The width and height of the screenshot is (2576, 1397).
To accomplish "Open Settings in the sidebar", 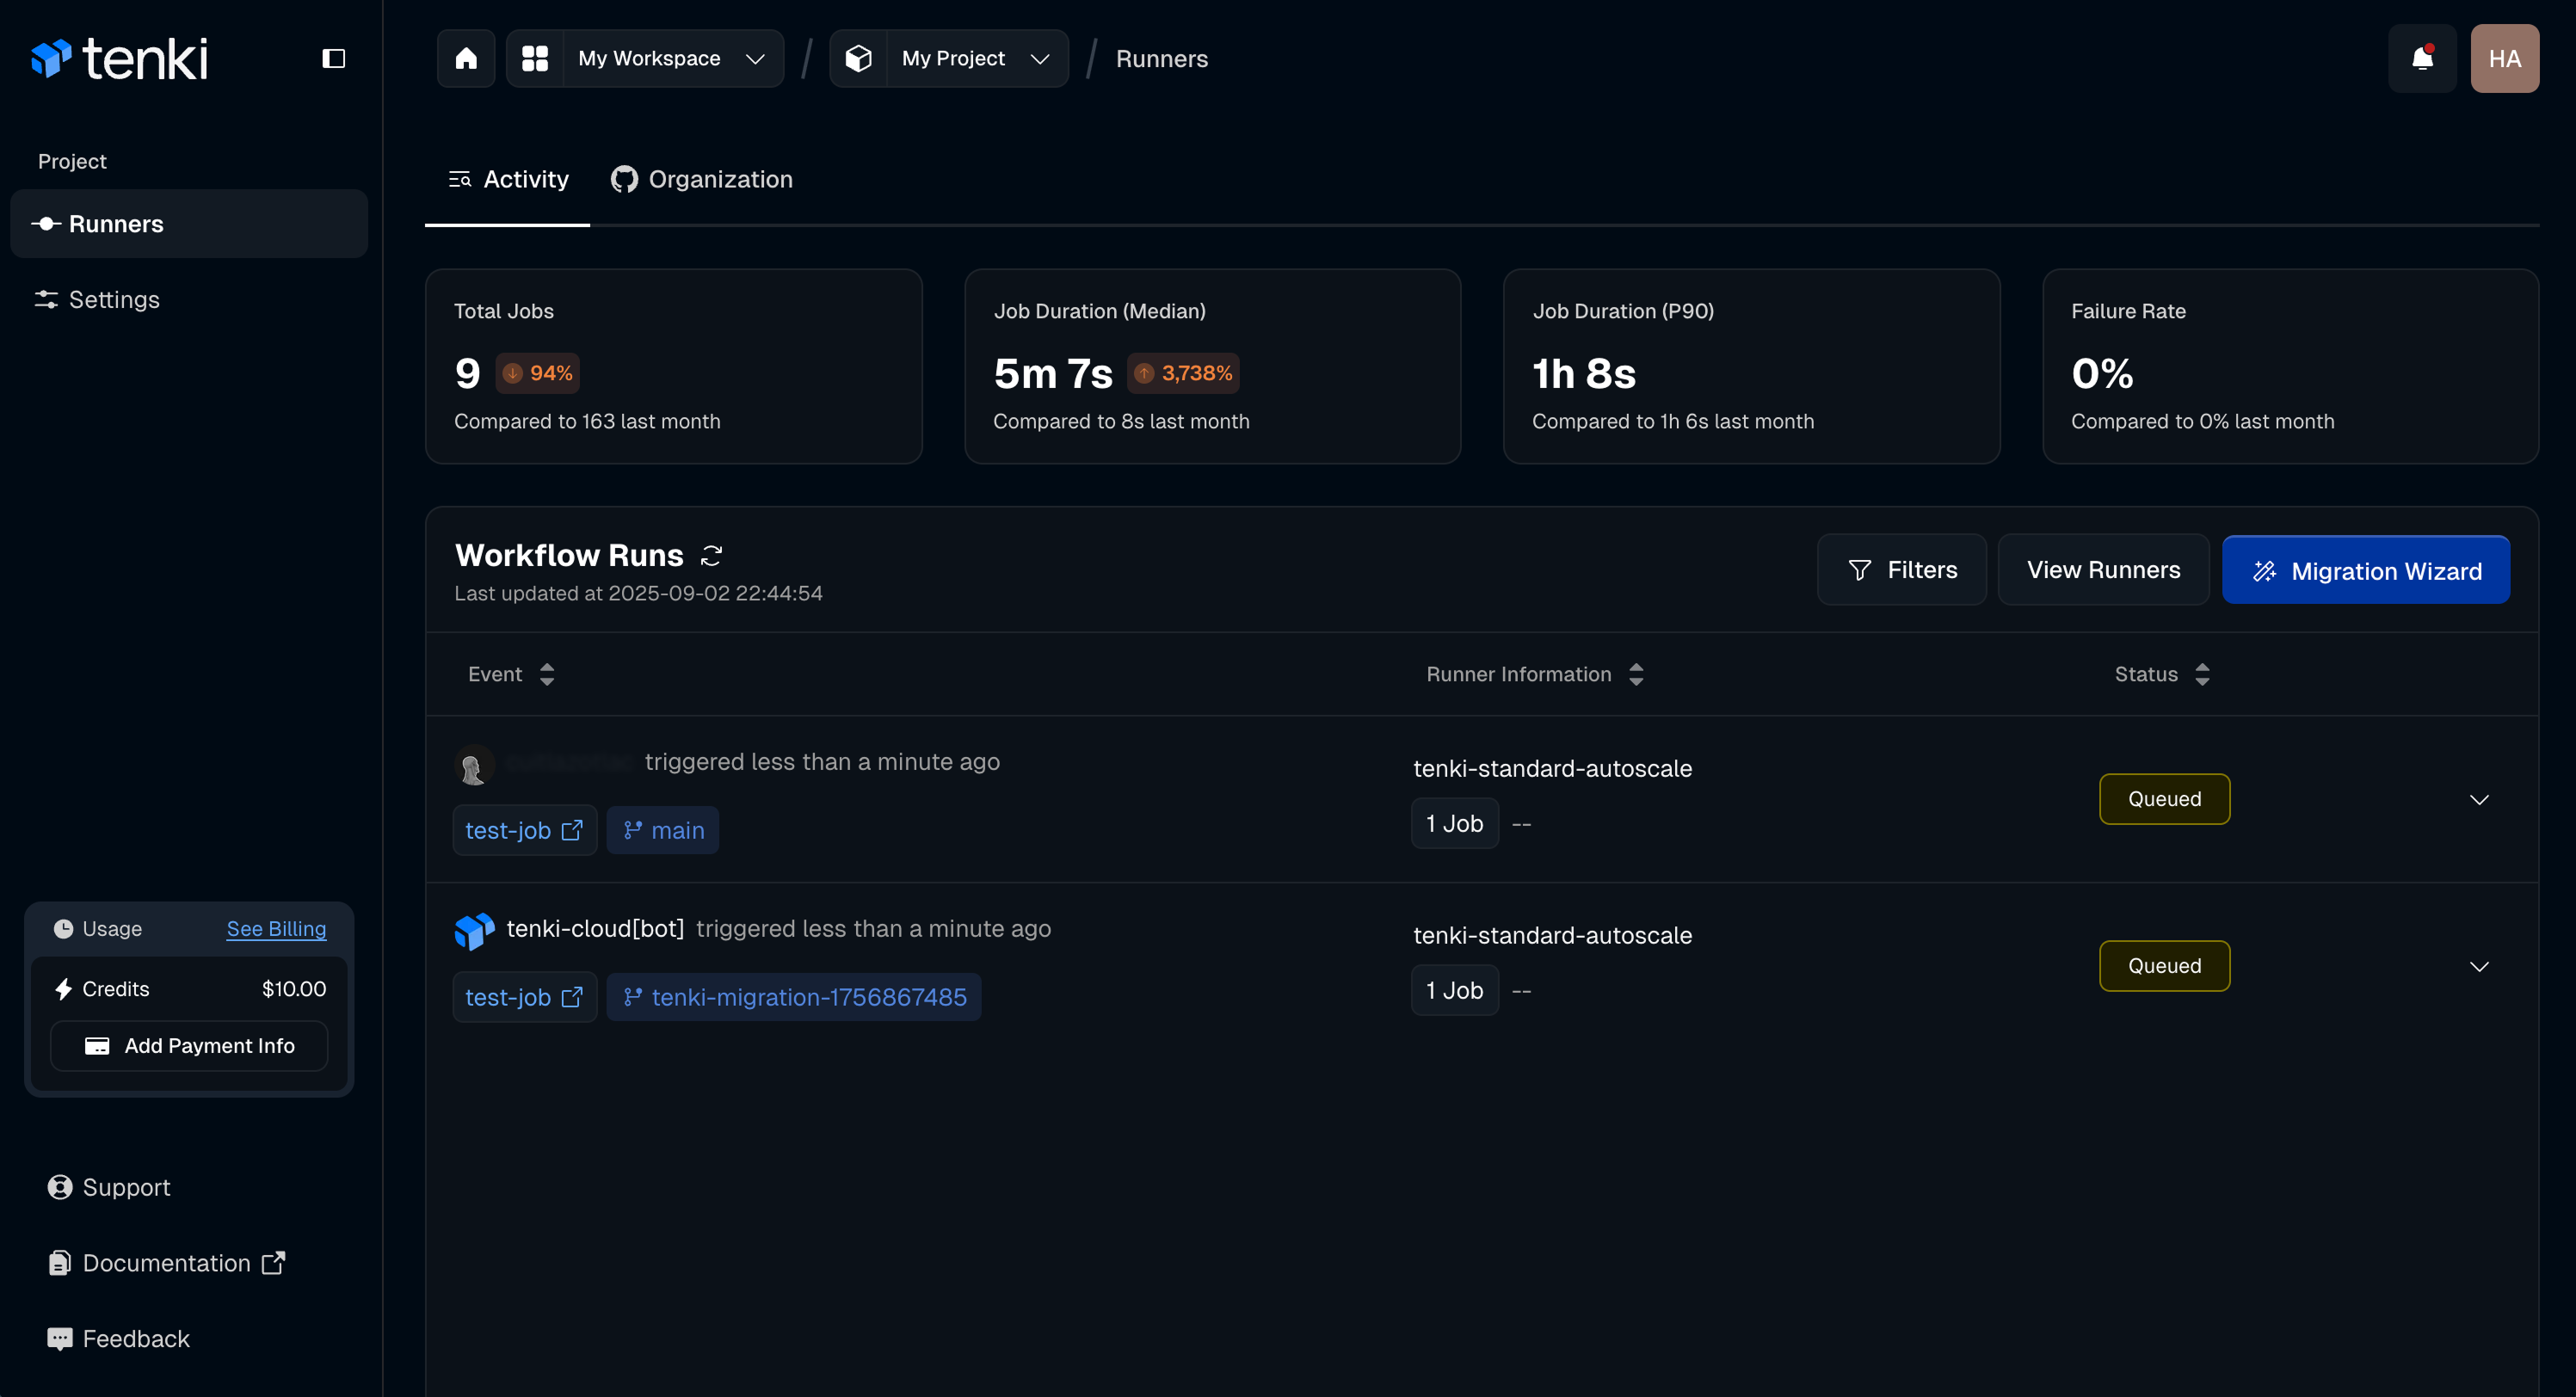I will point(114,299).
